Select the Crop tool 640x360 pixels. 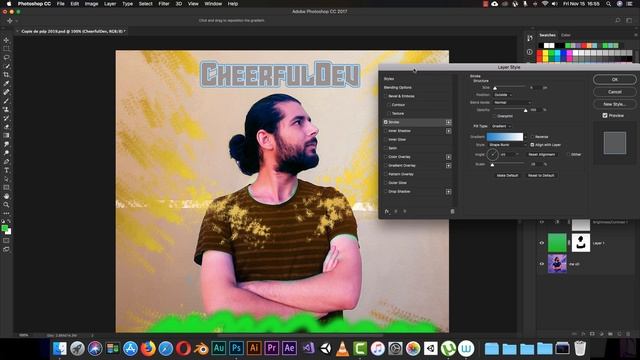(6, 75)
